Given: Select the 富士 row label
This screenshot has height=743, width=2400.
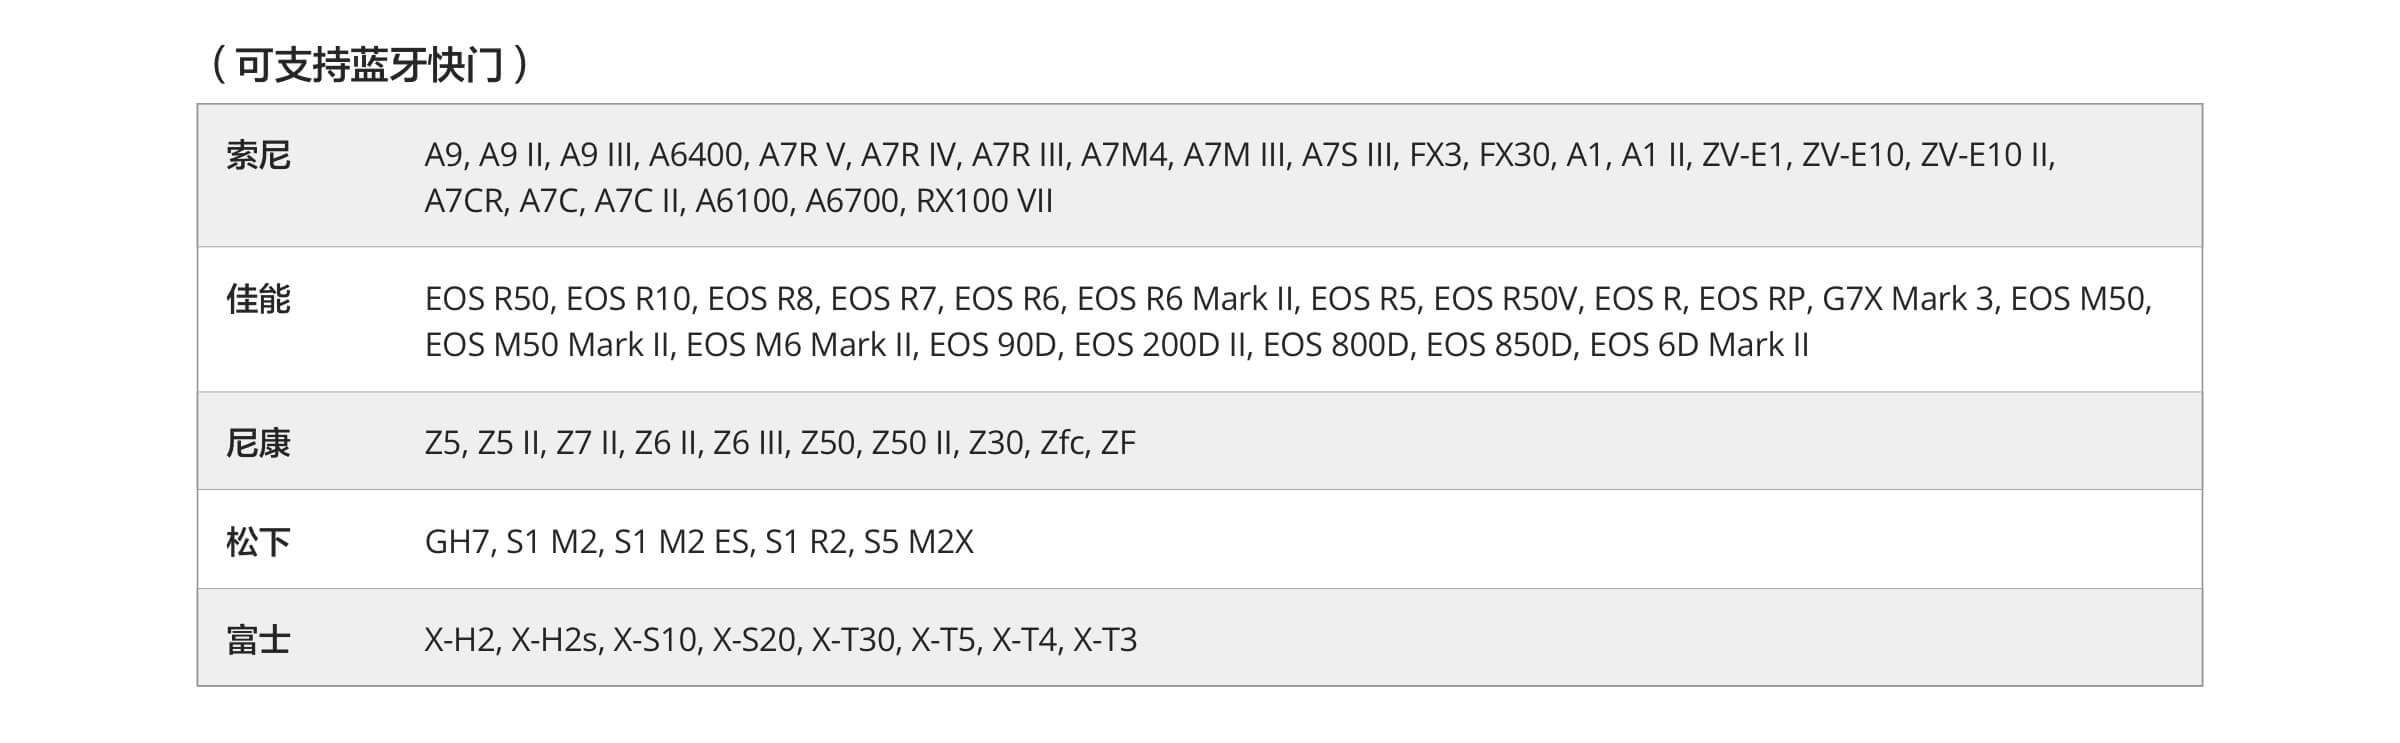Looking at the screenshot, I should point(258,640).
